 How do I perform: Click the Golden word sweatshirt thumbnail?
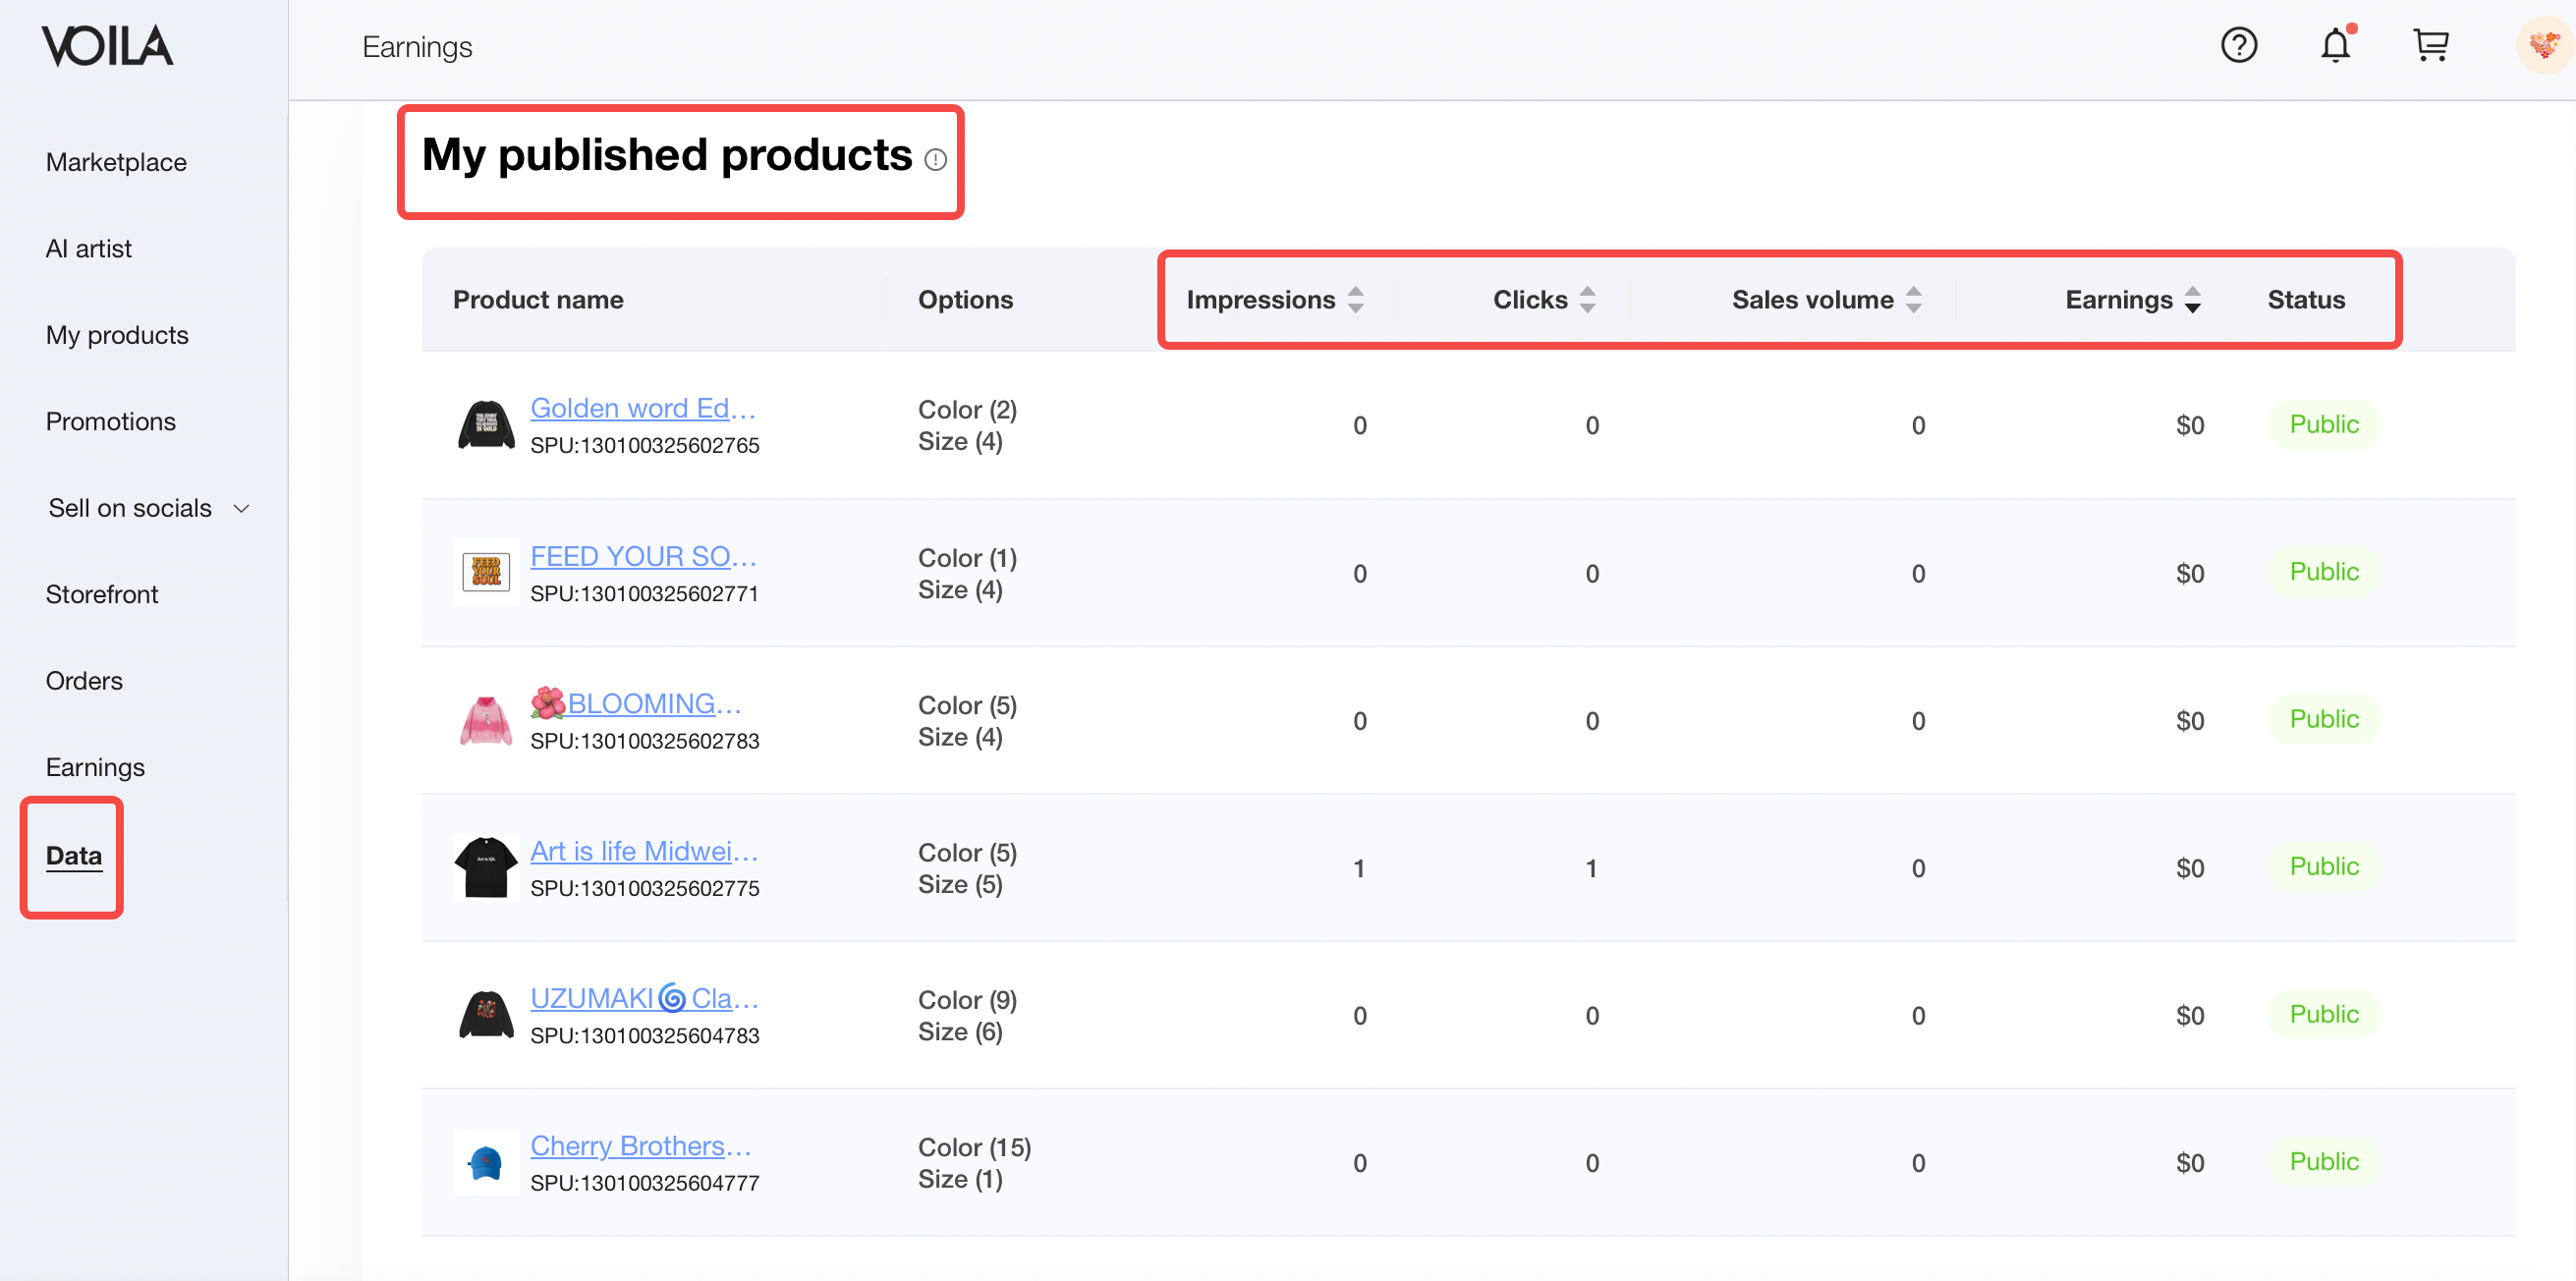tap(486, 425)
